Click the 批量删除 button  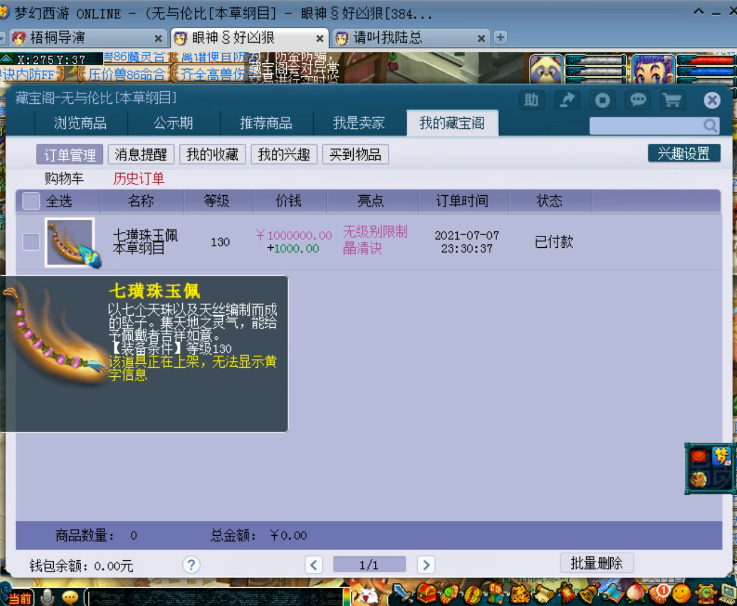click(596, 563)
